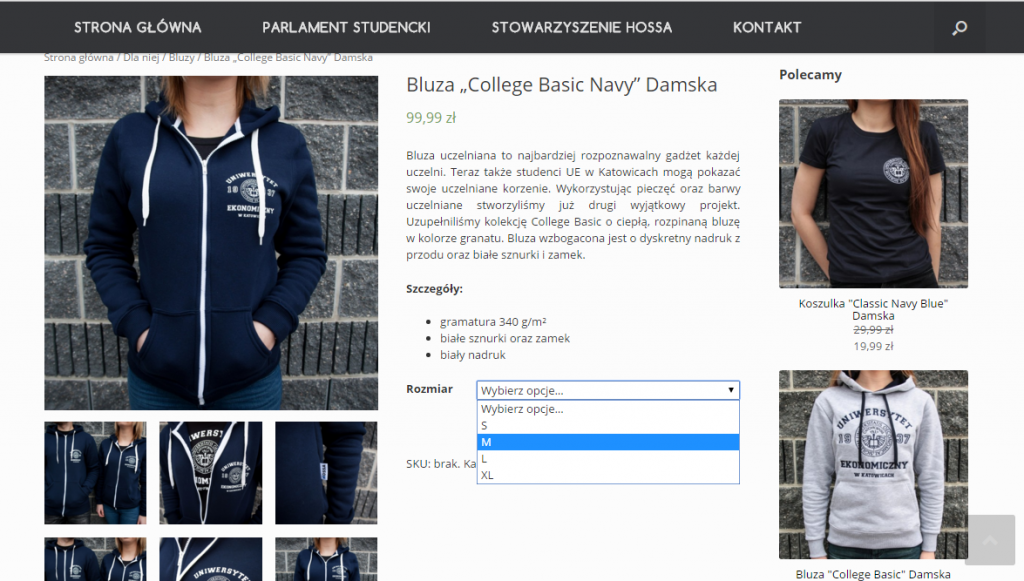Image resolution: width=1024 pixels, height=581 pixels.
Task: Click the 'gramatura 340 g/m²' detail
Action: [493, 322]
